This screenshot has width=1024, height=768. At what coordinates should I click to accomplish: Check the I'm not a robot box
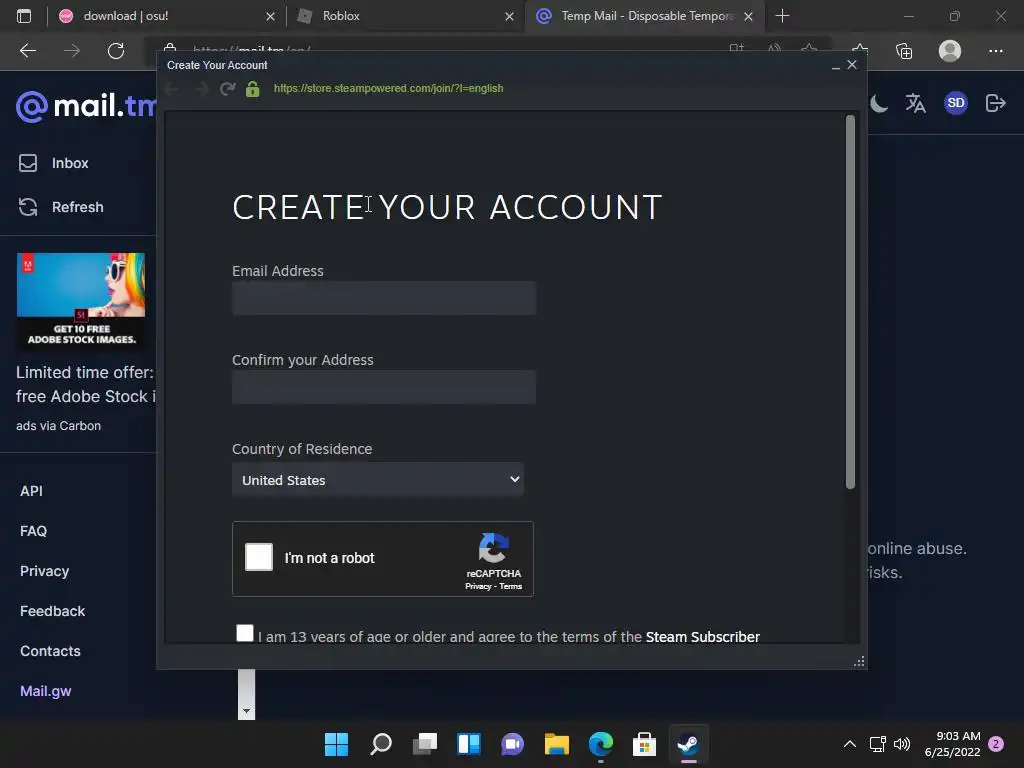pyautogui.click(x=259, y=557)
